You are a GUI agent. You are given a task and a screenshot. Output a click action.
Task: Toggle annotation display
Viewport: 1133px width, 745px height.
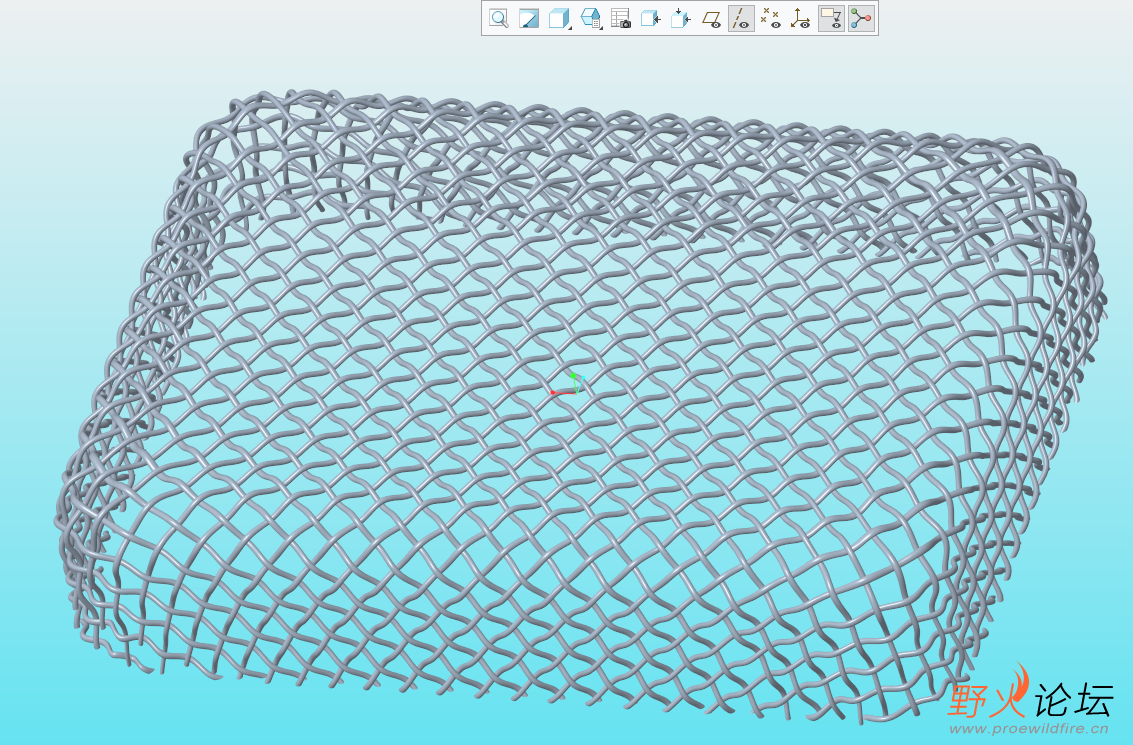click(832, 18)
